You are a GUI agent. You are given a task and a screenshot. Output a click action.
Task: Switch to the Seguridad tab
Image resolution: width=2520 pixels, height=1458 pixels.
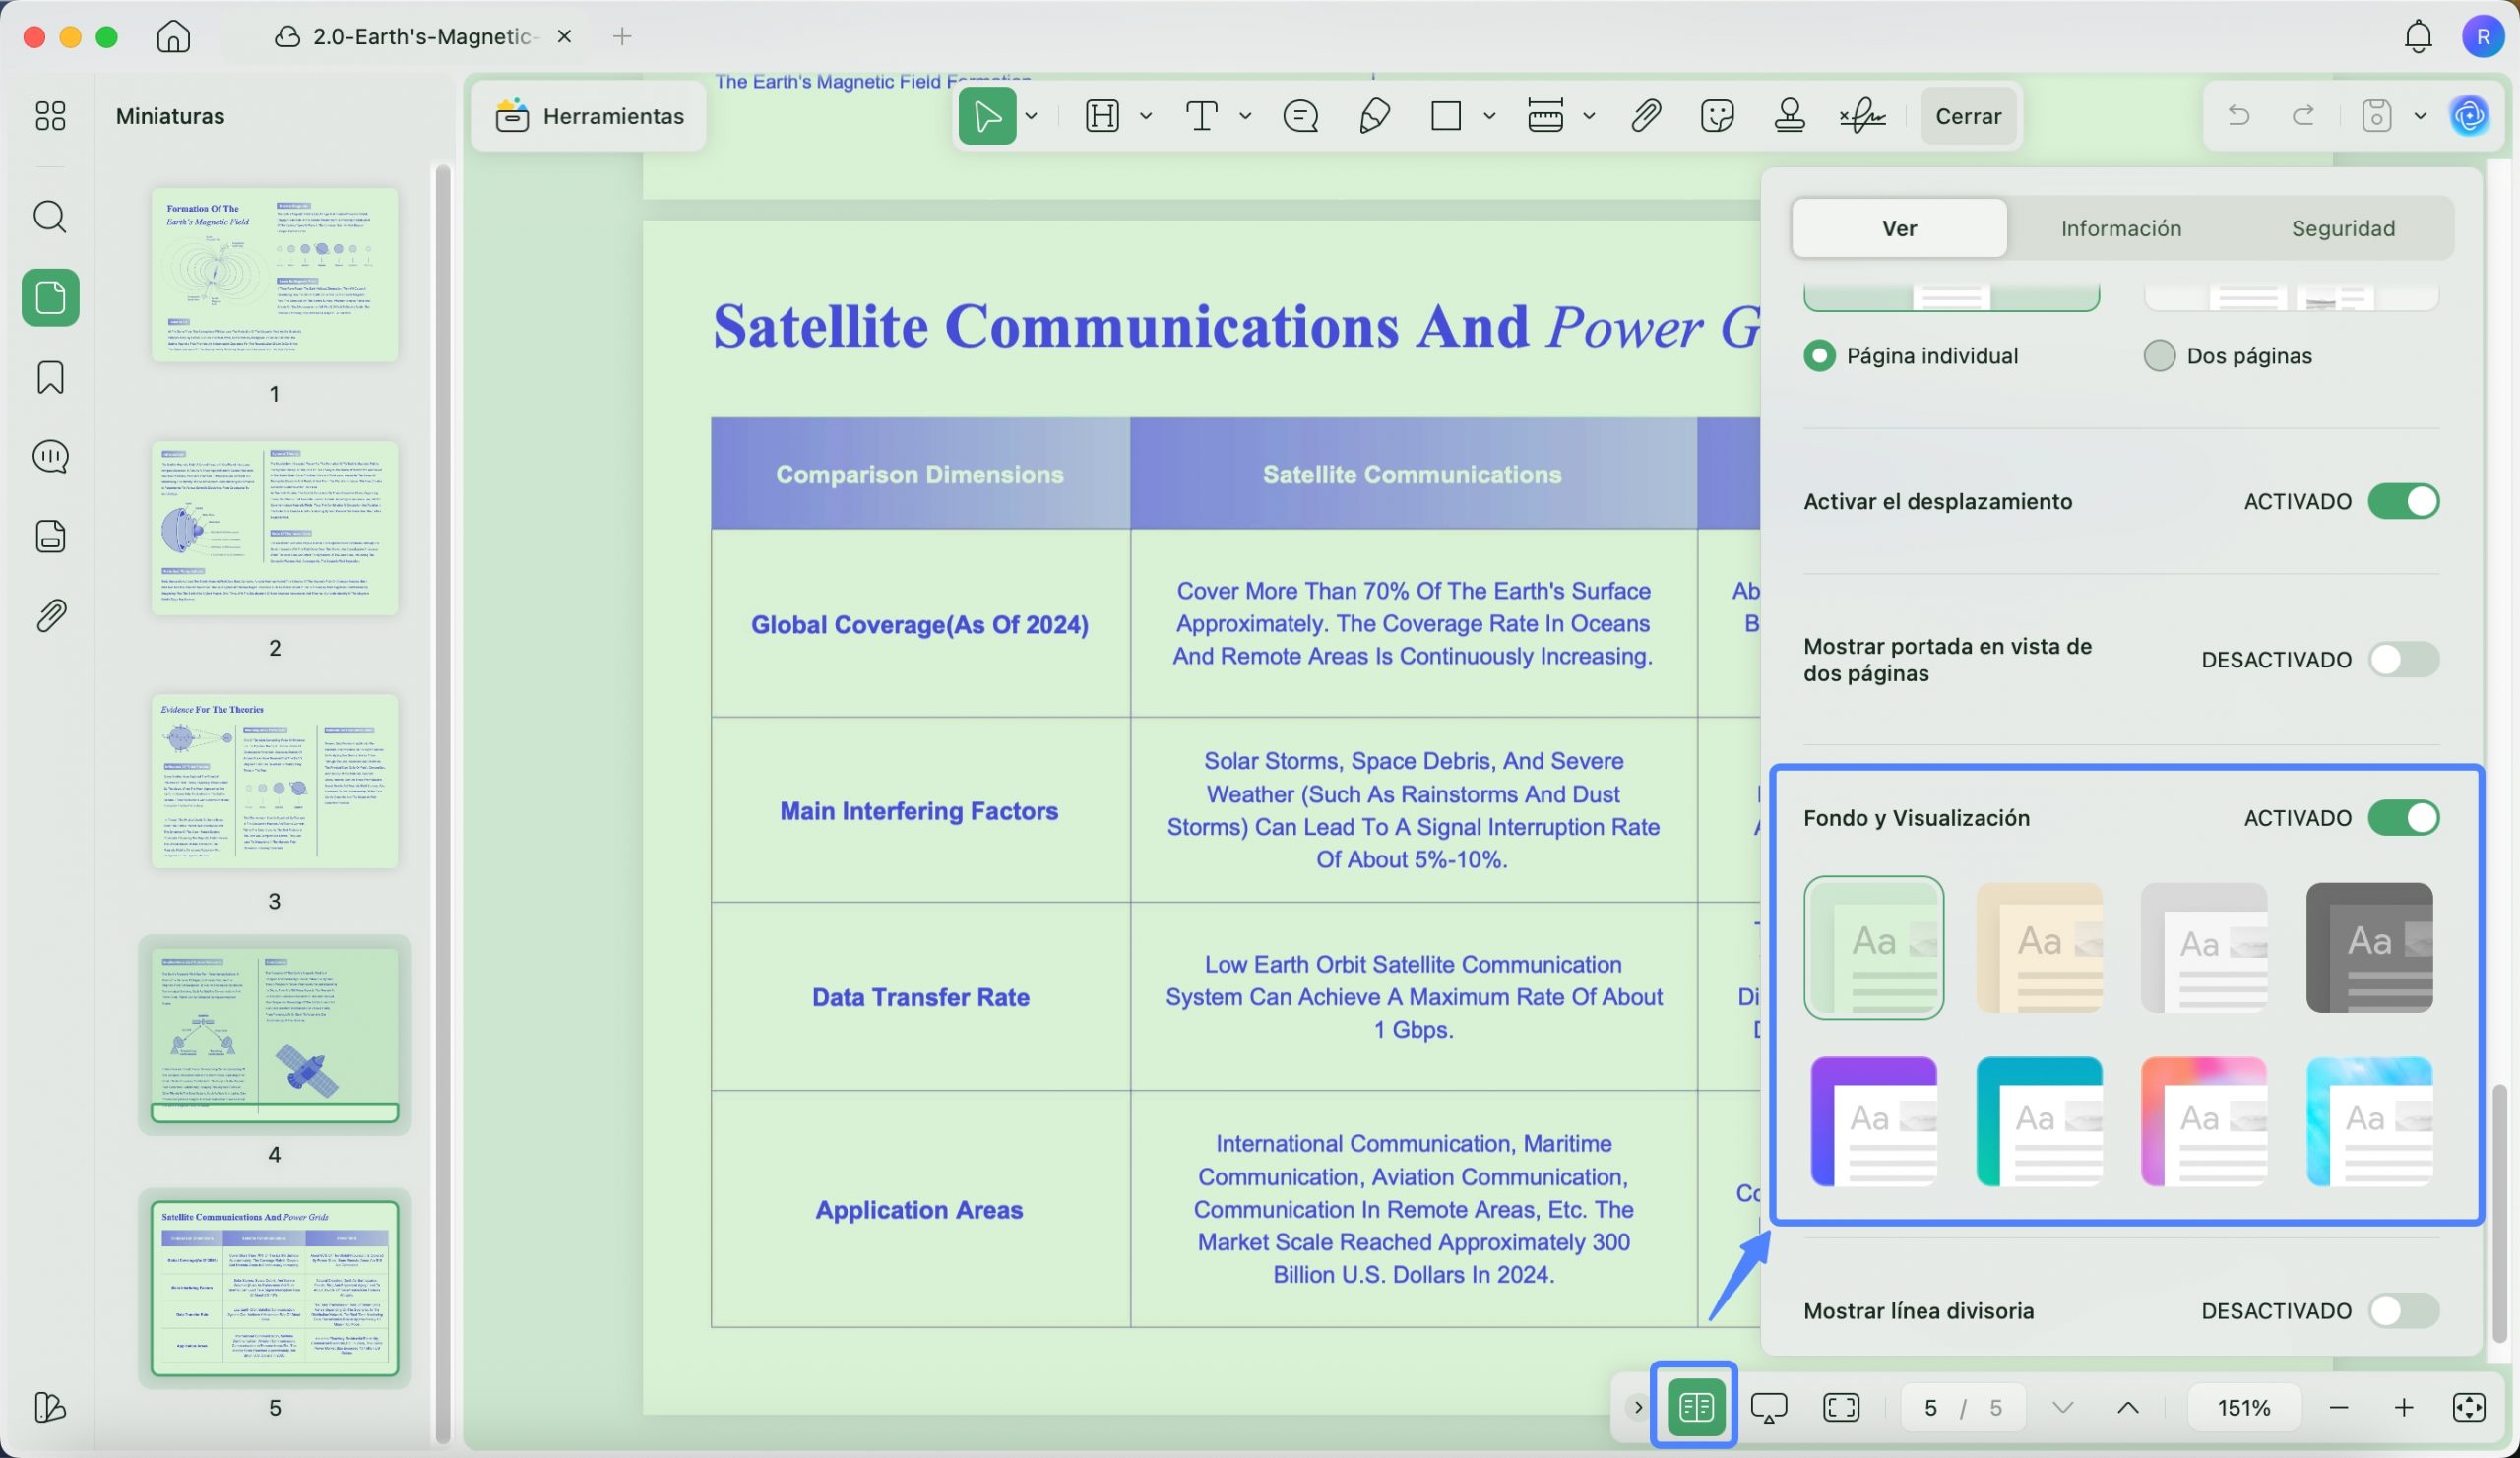coord(2342,228)
